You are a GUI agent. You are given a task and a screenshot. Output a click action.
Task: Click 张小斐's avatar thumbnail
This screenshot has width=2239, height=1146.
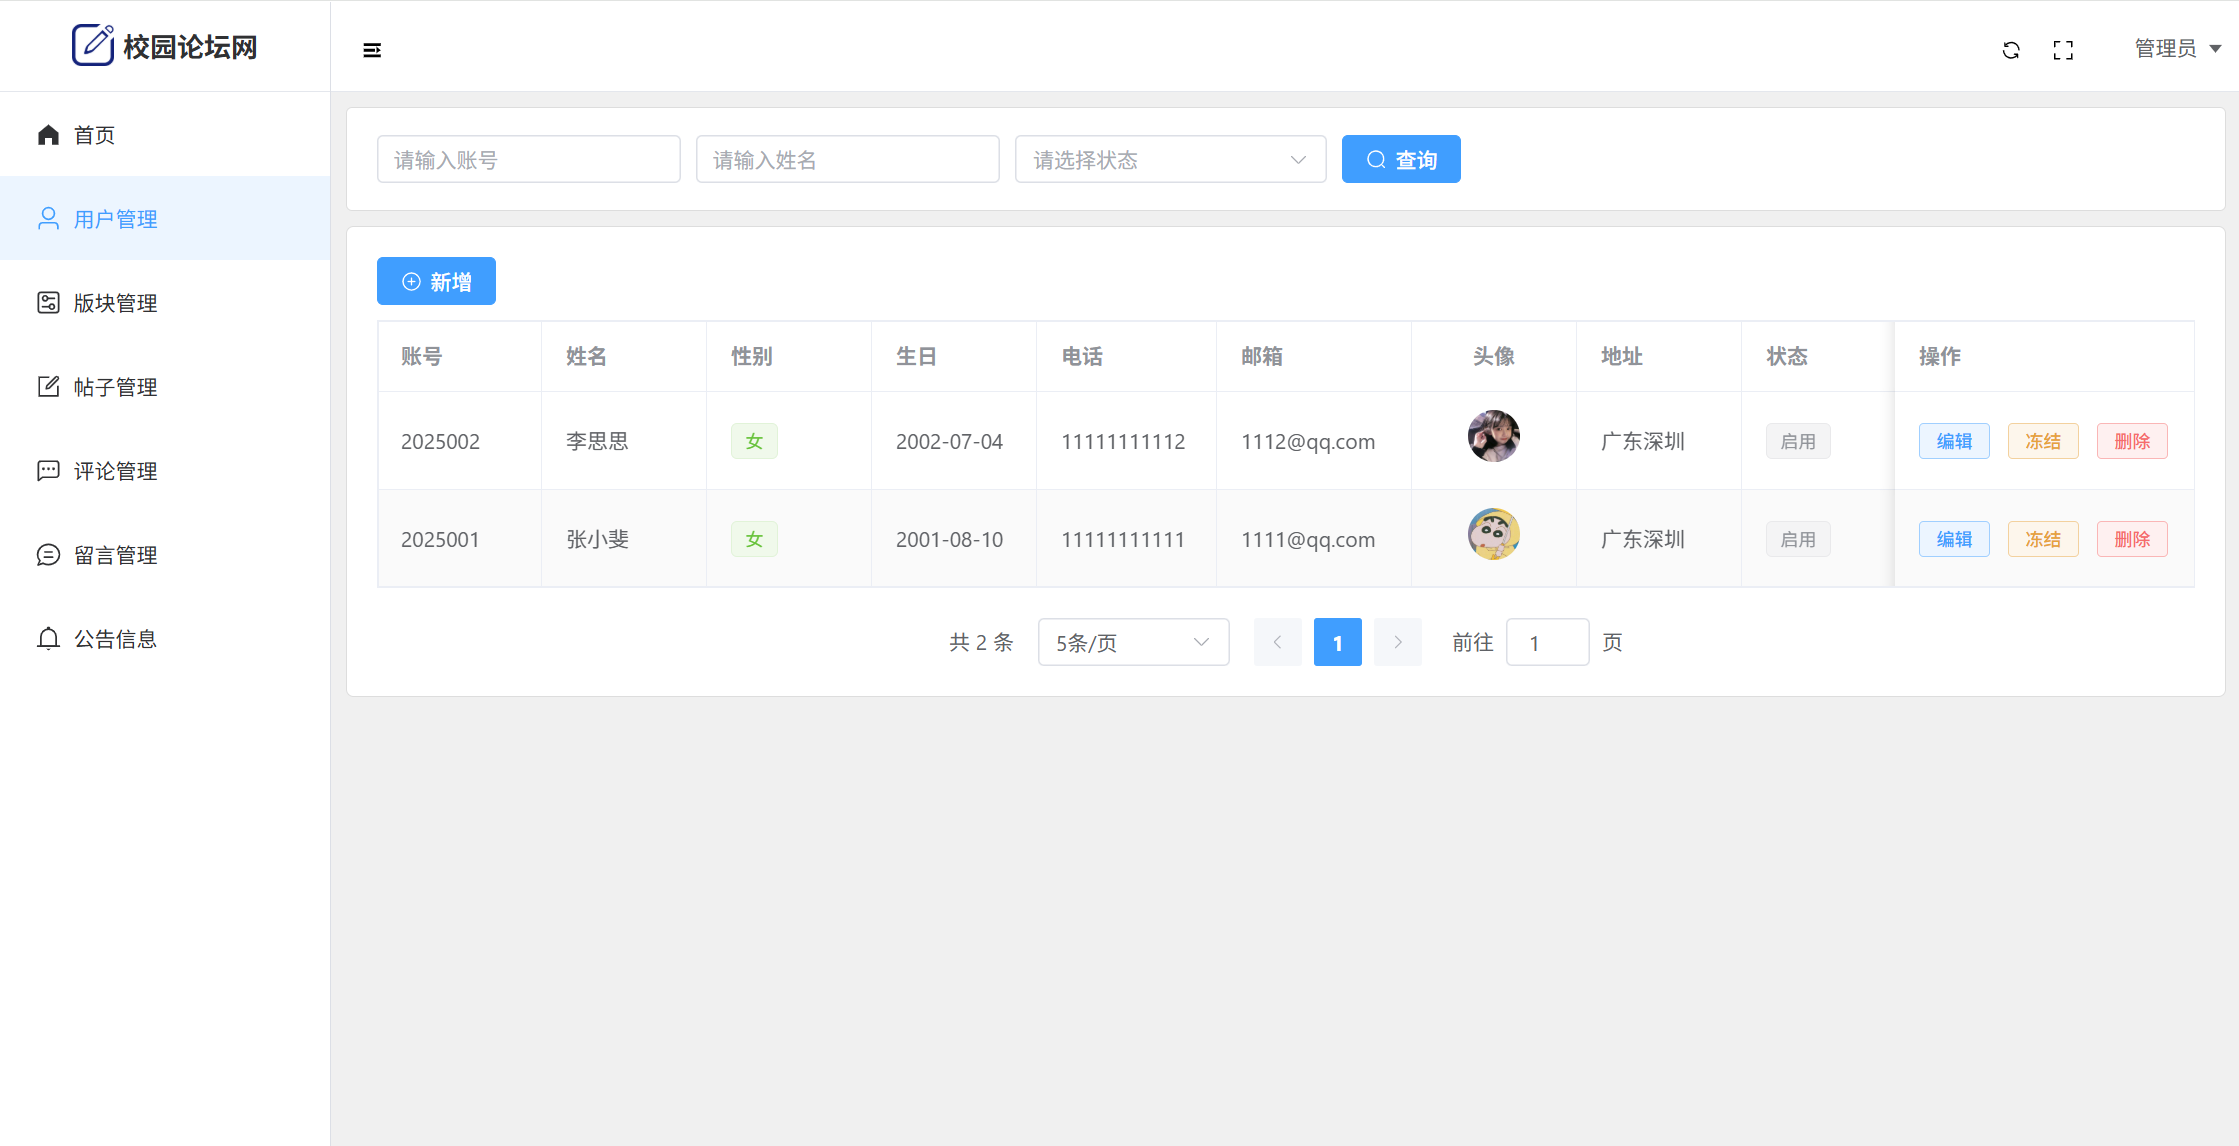(1493, 534)
